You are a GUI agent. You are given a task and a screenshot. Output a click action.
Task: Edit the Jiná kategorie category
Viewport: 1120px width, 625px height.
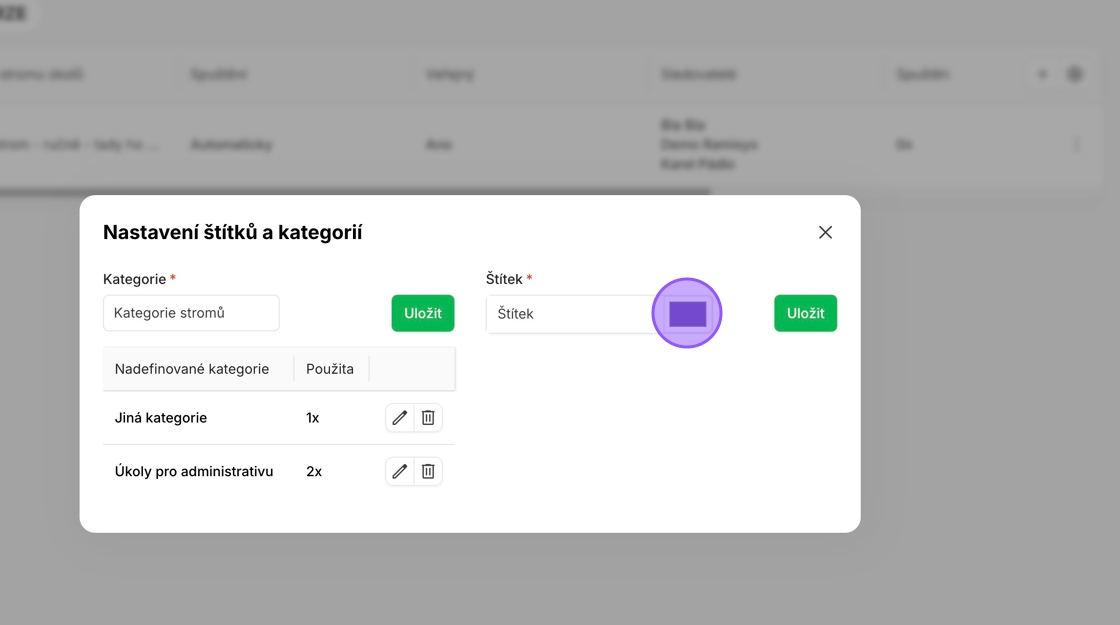[400, 418]
